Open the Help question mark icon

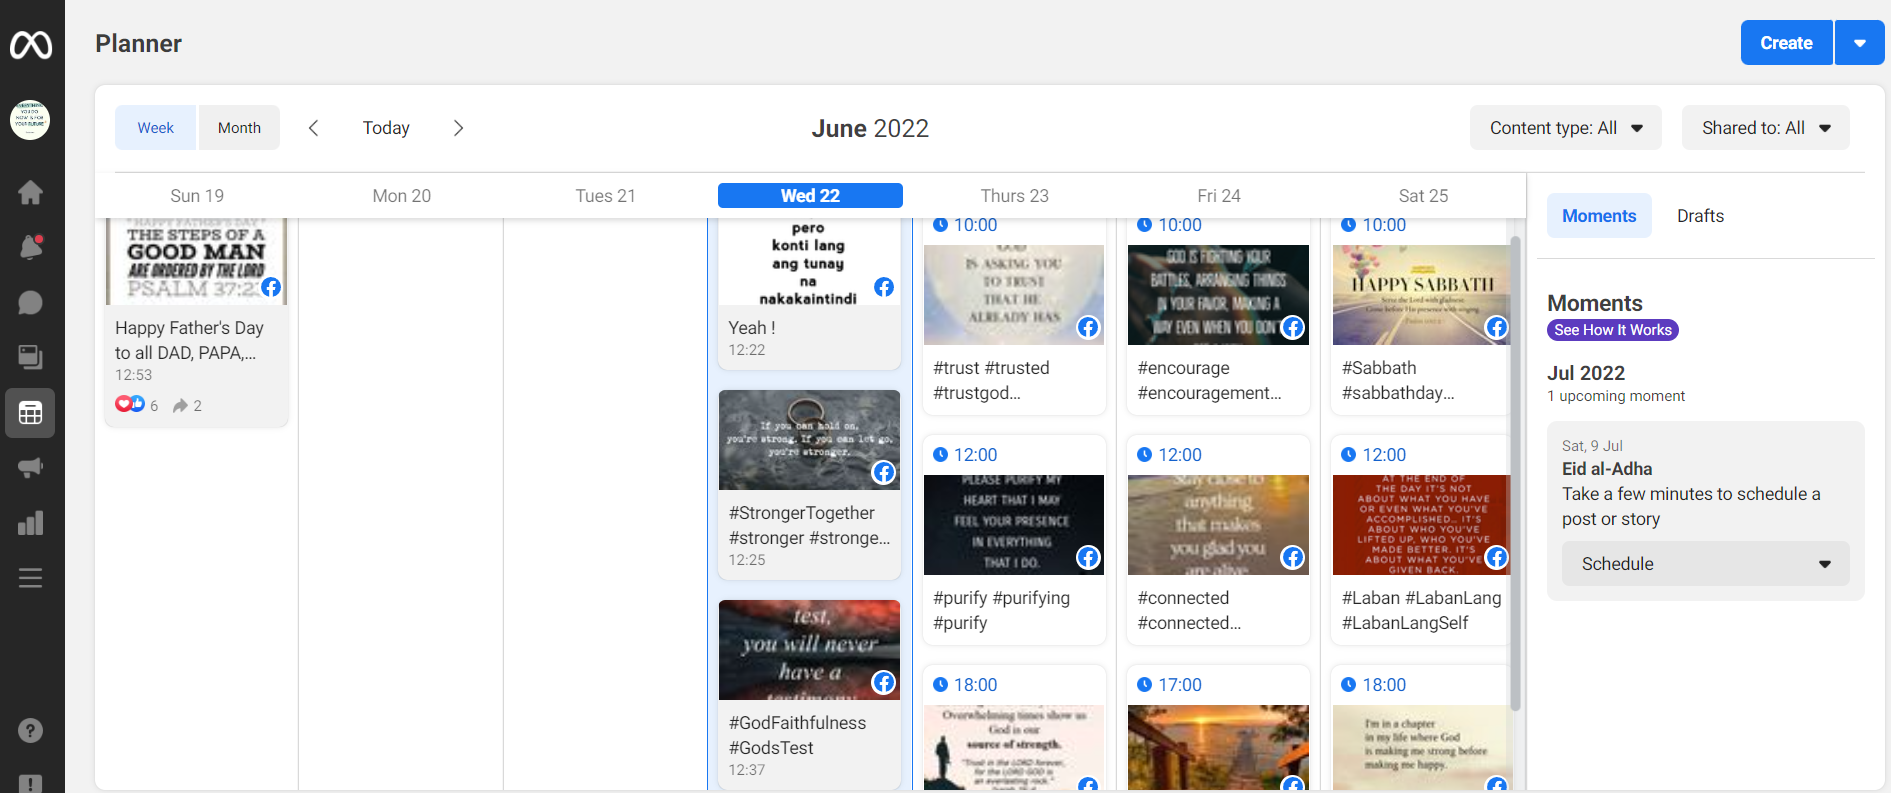point(30,731)
